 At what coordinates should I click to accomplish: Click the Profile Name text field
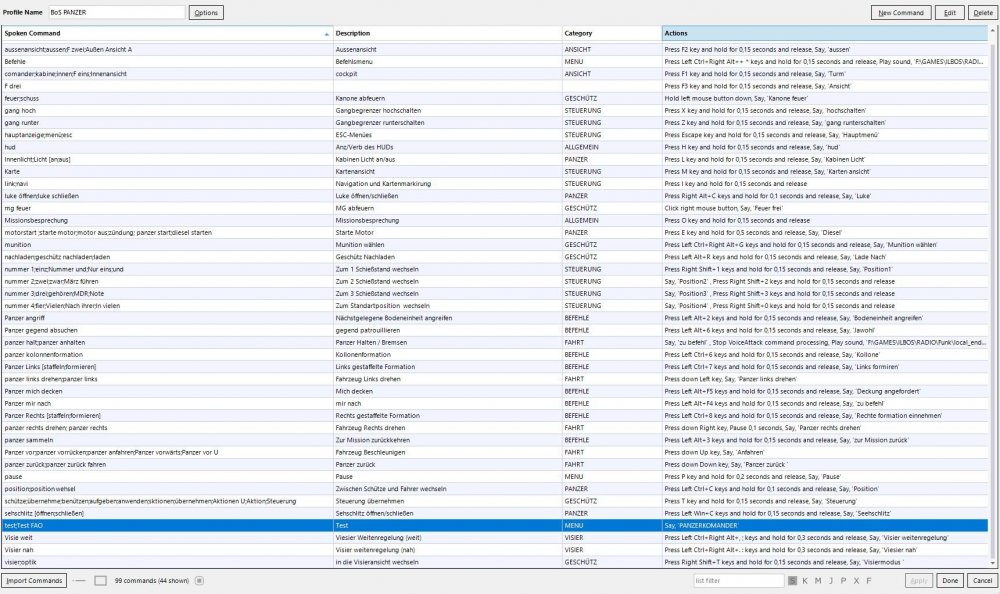coord(116,13)
